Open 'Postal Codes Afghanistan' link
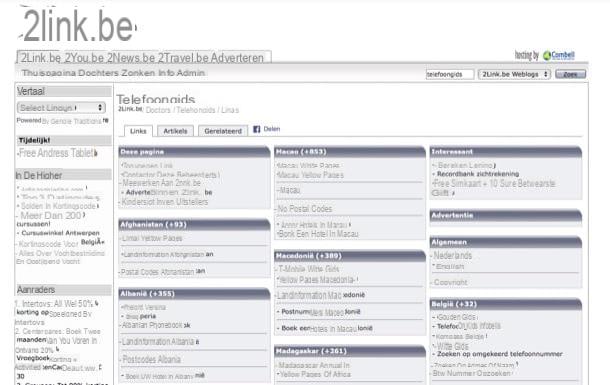The image size is (610, 385). tap(163, 271)
